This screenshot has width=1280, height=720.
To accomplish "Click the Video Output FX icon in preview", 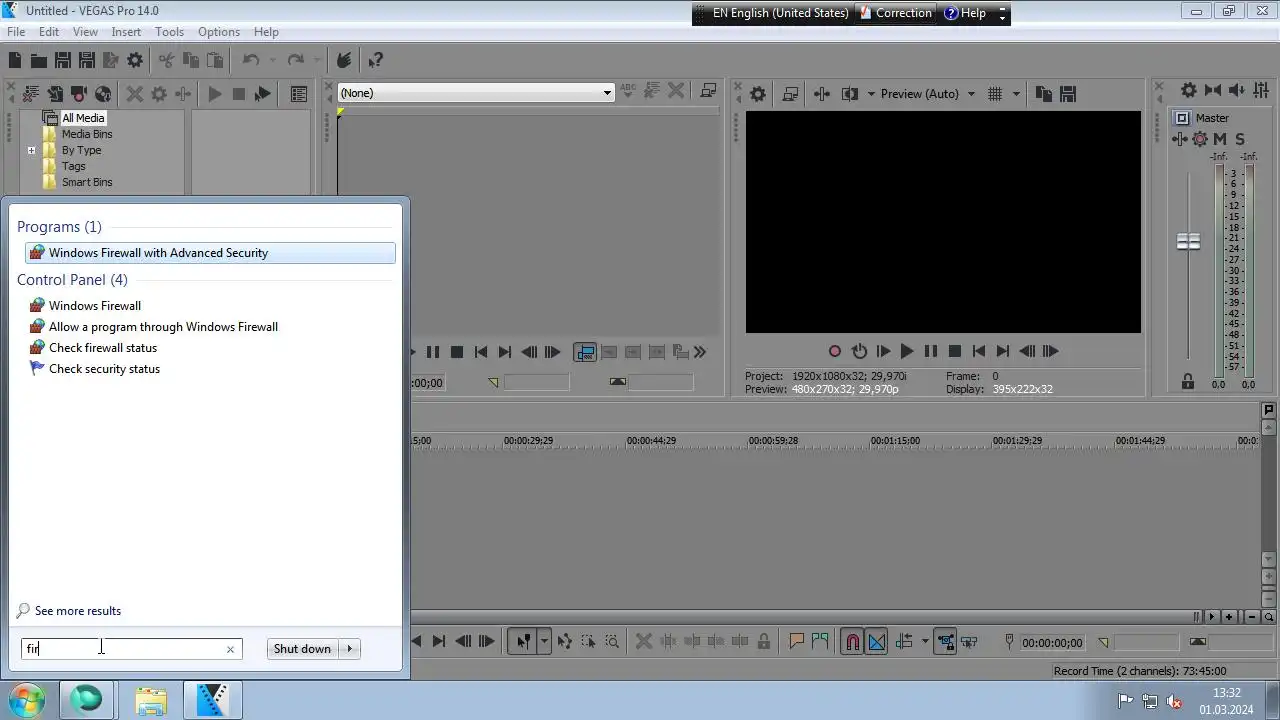I will (x=822, y=94).
